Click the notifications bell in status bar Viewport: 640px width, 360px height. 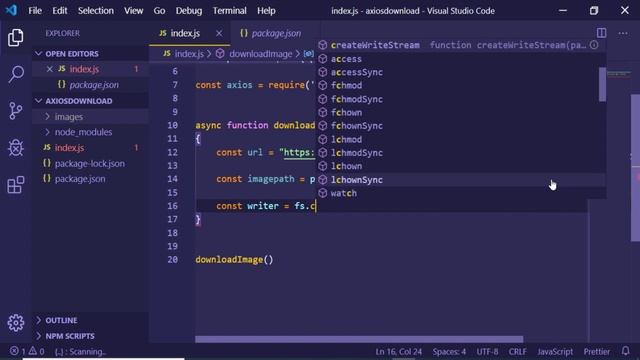[x=625, y=351]
